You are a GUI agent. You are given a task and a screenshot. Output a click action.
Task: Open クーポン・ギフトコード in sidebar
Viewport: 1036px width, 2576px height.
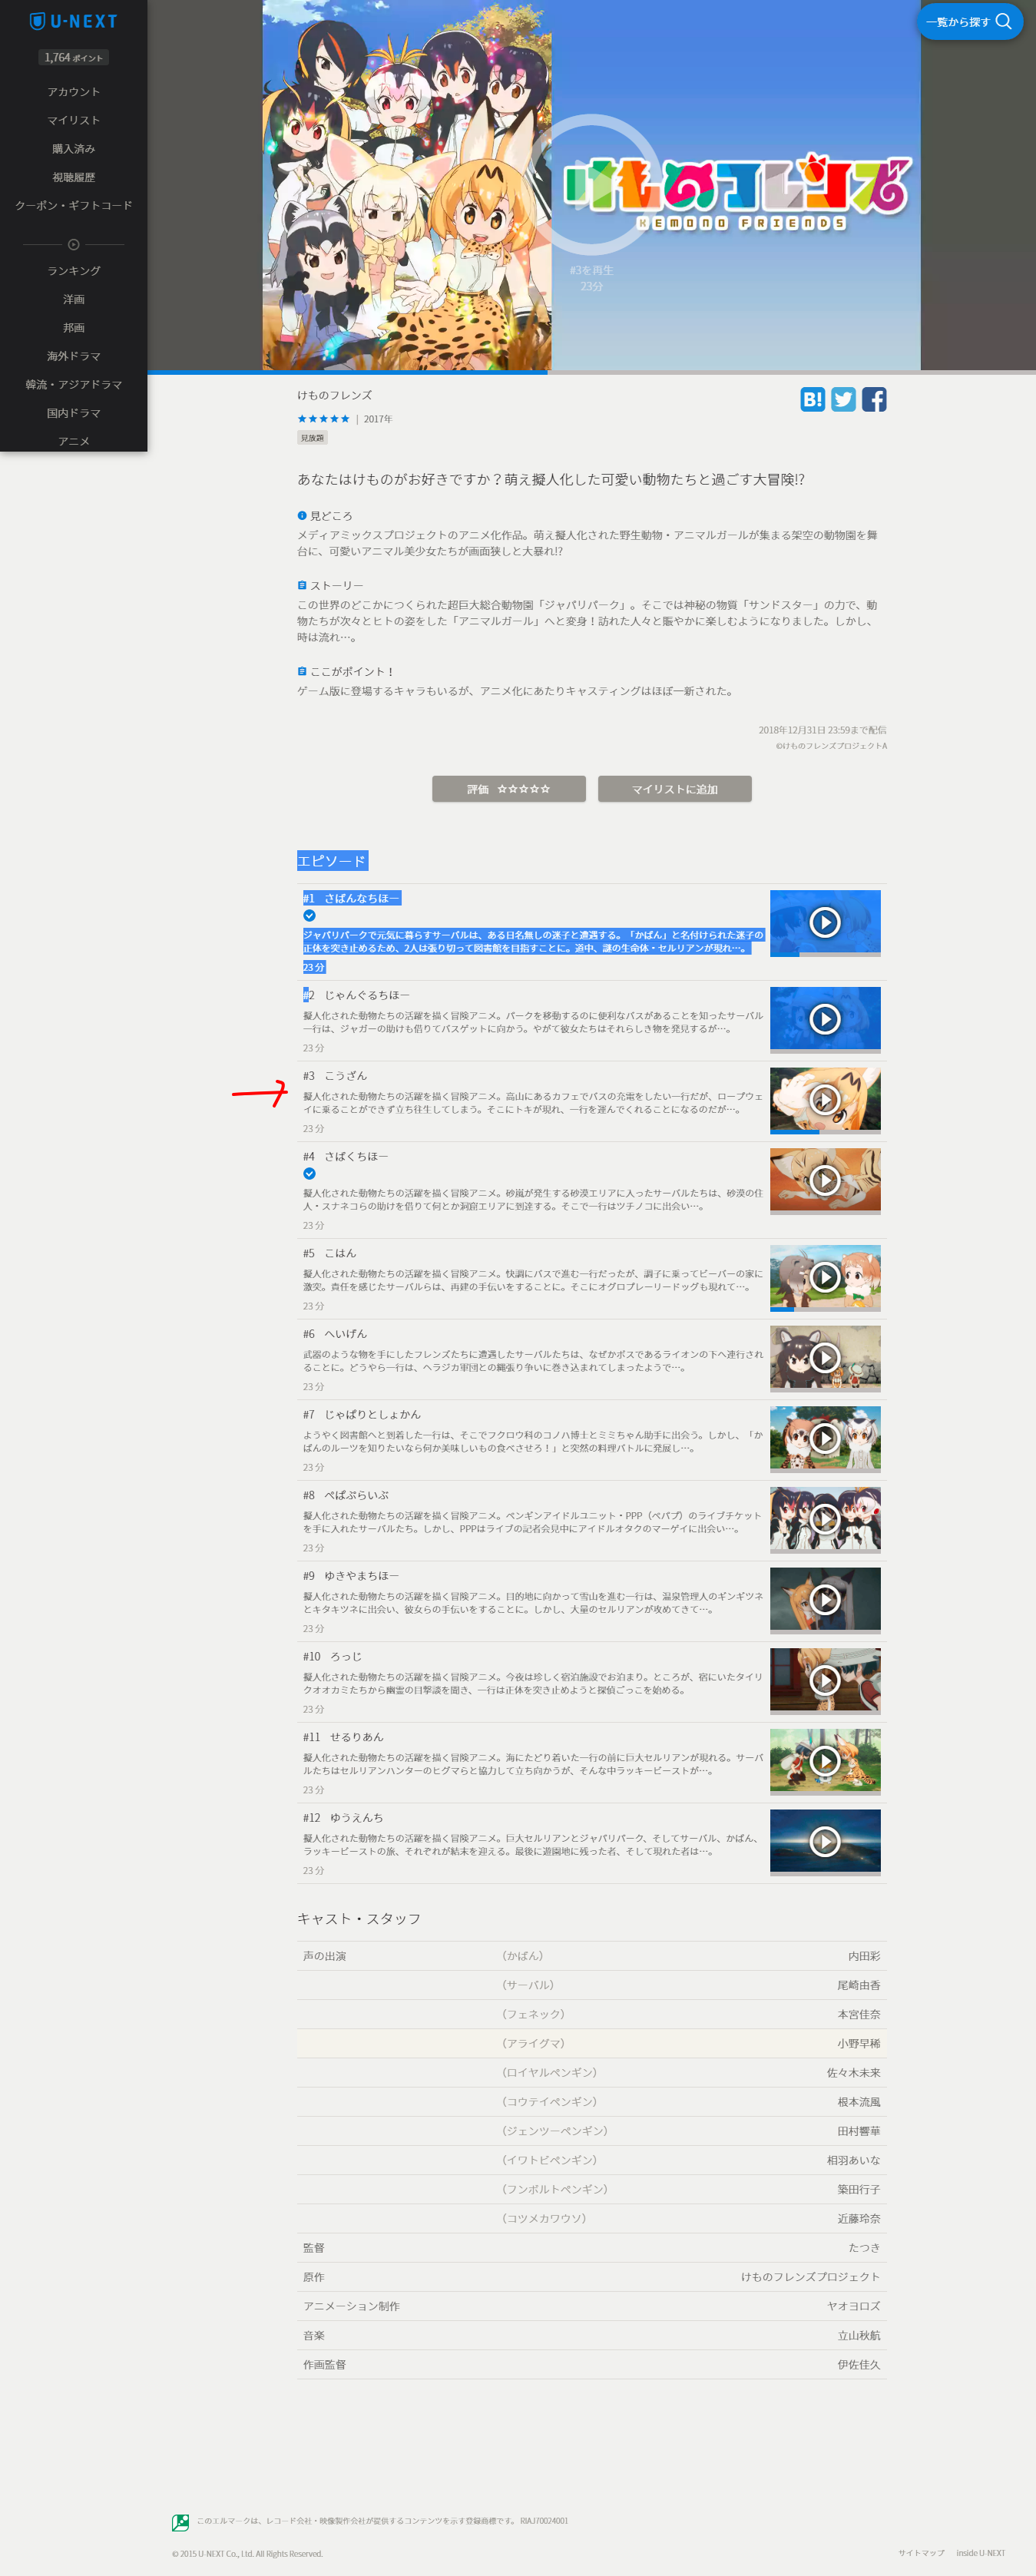(x=74, y=205)
